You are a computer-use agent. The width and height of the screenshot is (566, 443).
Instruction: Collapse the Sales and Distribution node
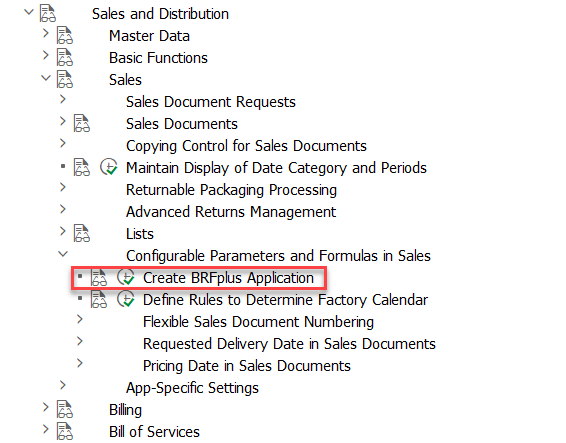29,12
